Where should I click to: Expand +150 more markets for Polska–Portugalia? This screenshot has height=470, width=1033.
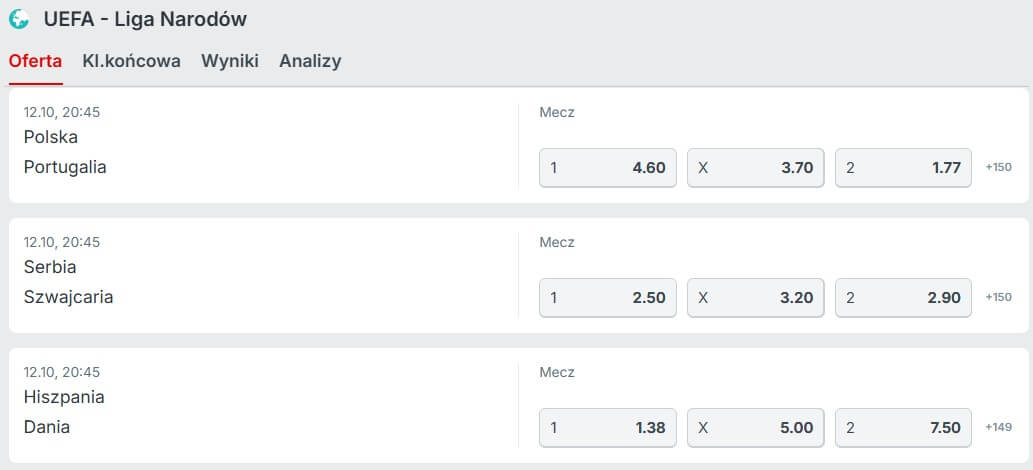click(x=998, y=167)
